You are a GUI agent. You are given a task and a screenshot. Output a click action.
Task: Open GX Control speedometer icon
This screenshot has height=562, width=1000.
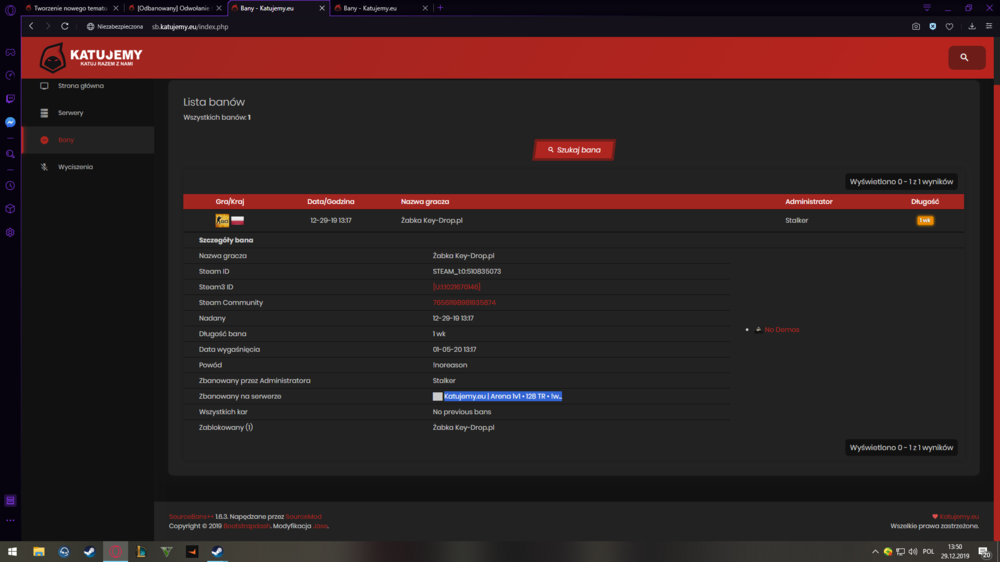point(10,75)
